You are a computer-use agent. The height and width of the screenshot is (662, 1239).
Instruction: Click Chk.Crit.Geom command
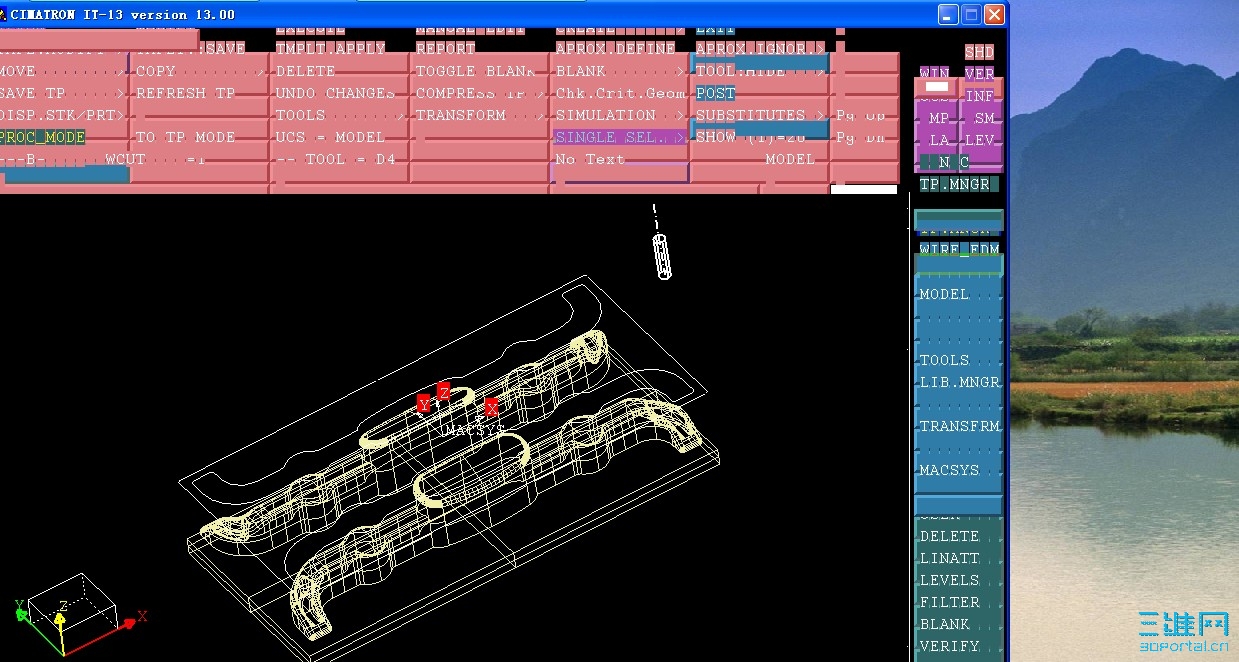(619, 94)
